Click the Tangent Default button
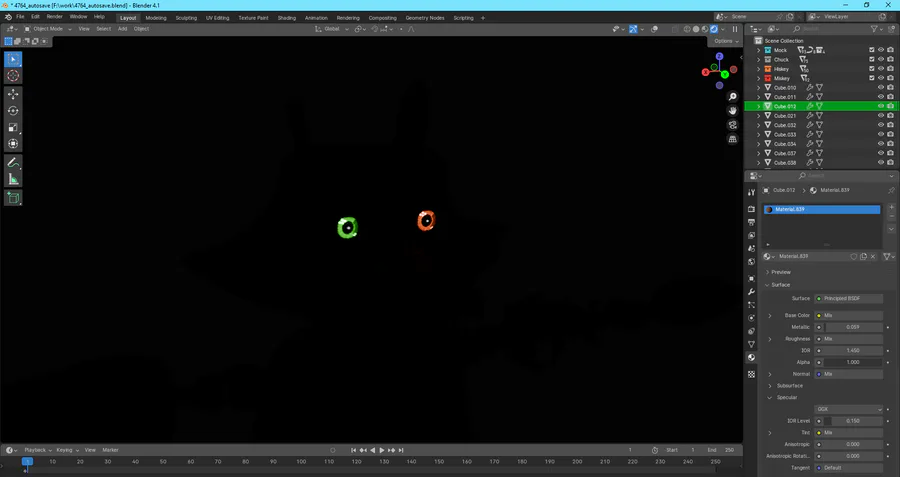This screenshot has height=477, width=900. click(x=848, y=468)
